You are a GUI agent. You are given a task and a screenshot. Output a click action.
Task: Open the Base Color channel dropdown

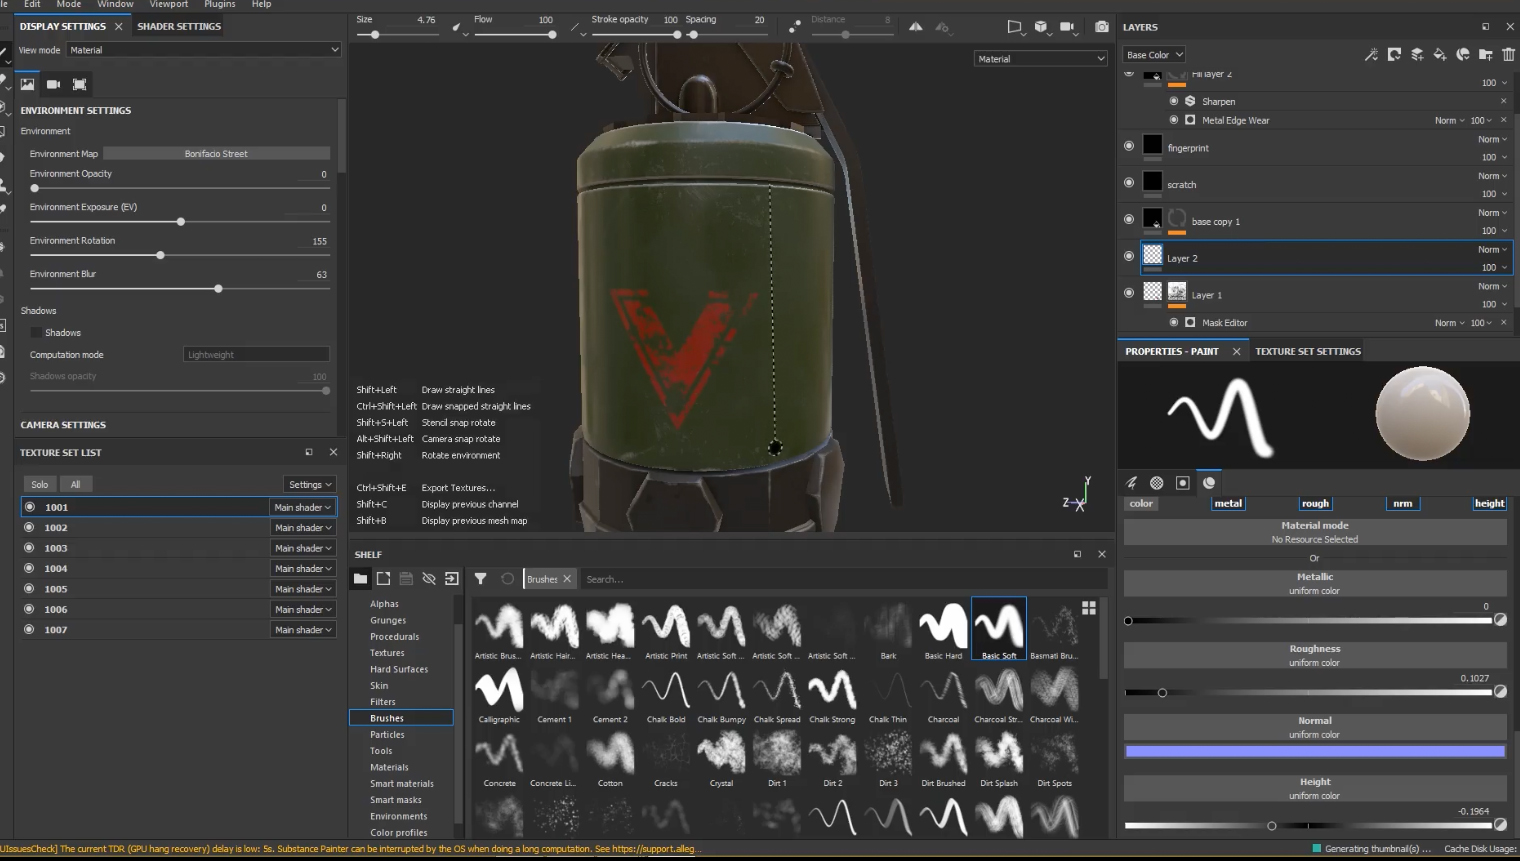click(1153, 55)
